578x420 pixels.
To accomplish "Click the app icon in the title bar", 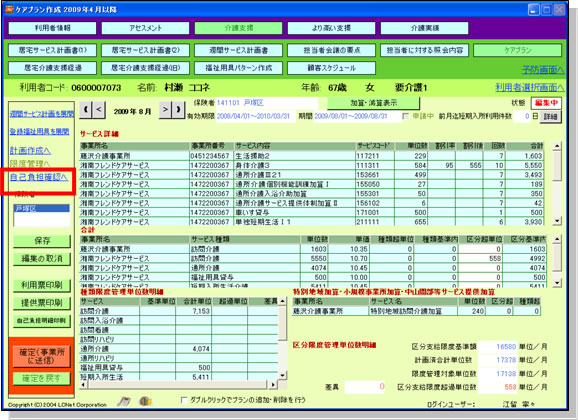I will [x=9, y=9].
